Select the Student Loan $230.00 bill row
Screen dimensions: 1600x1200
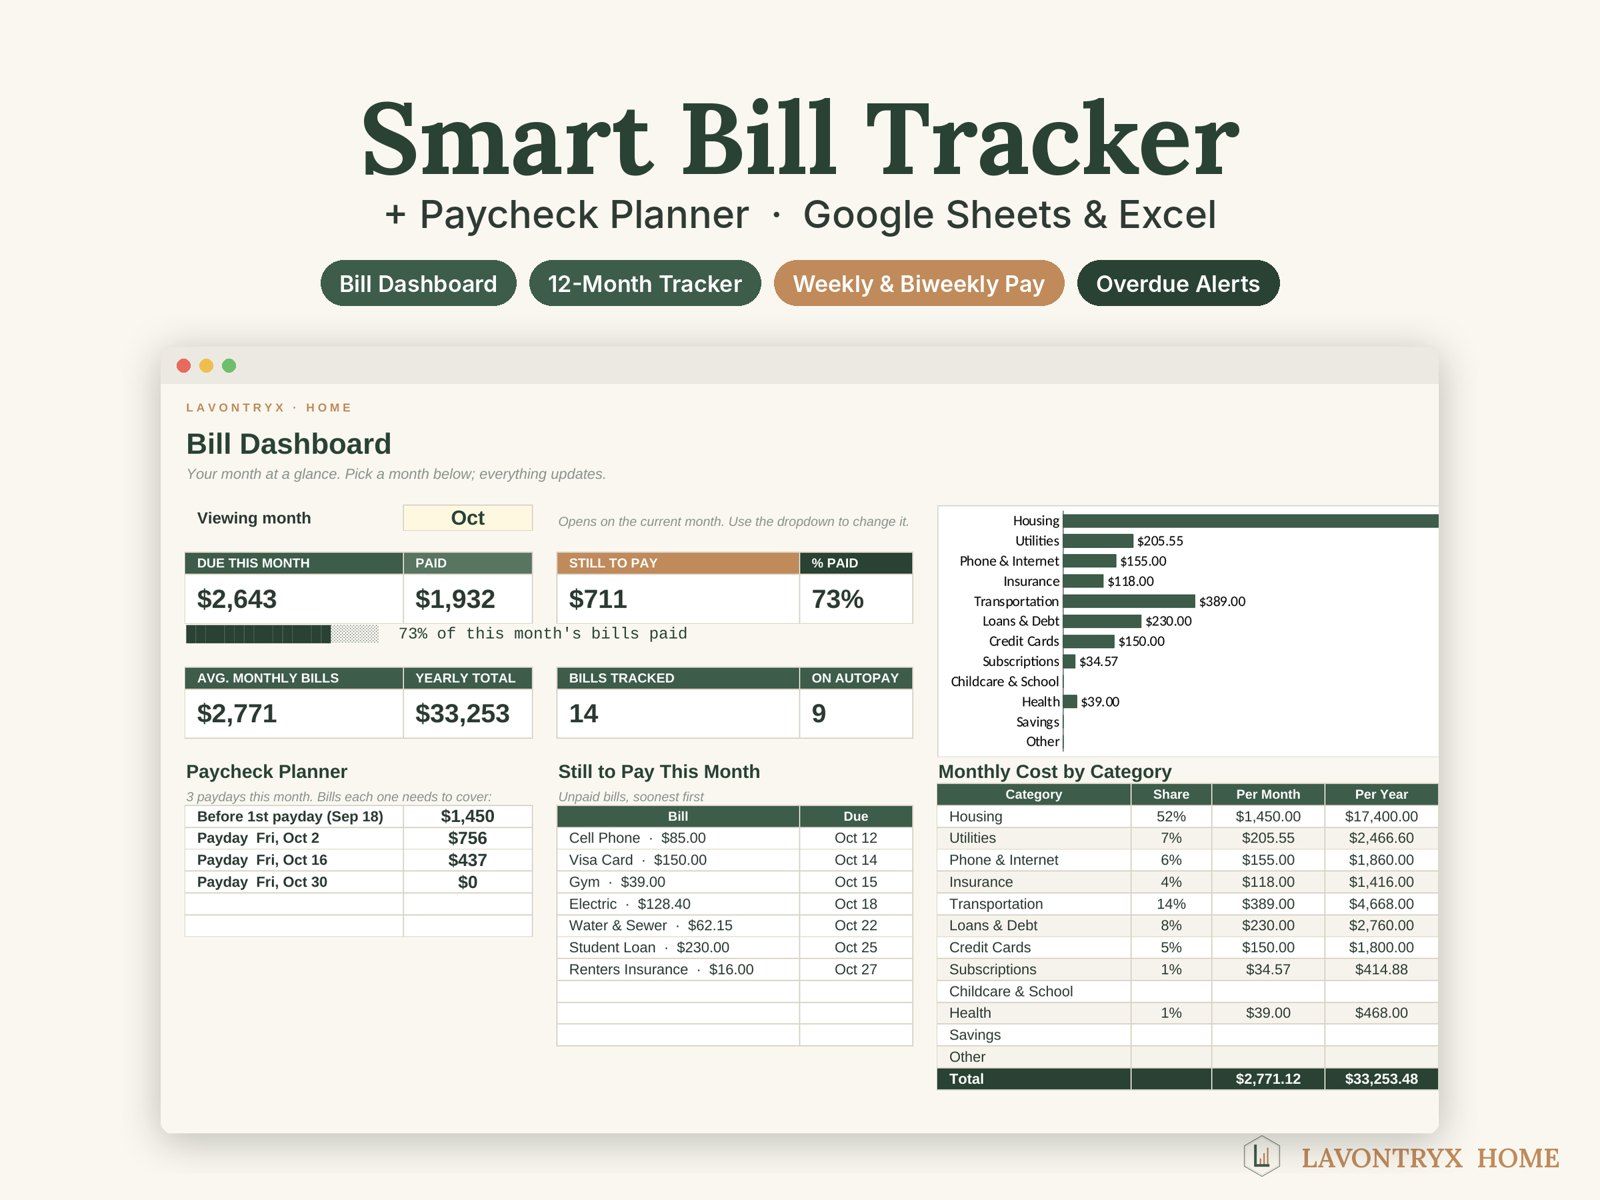[x=734, y=948]
